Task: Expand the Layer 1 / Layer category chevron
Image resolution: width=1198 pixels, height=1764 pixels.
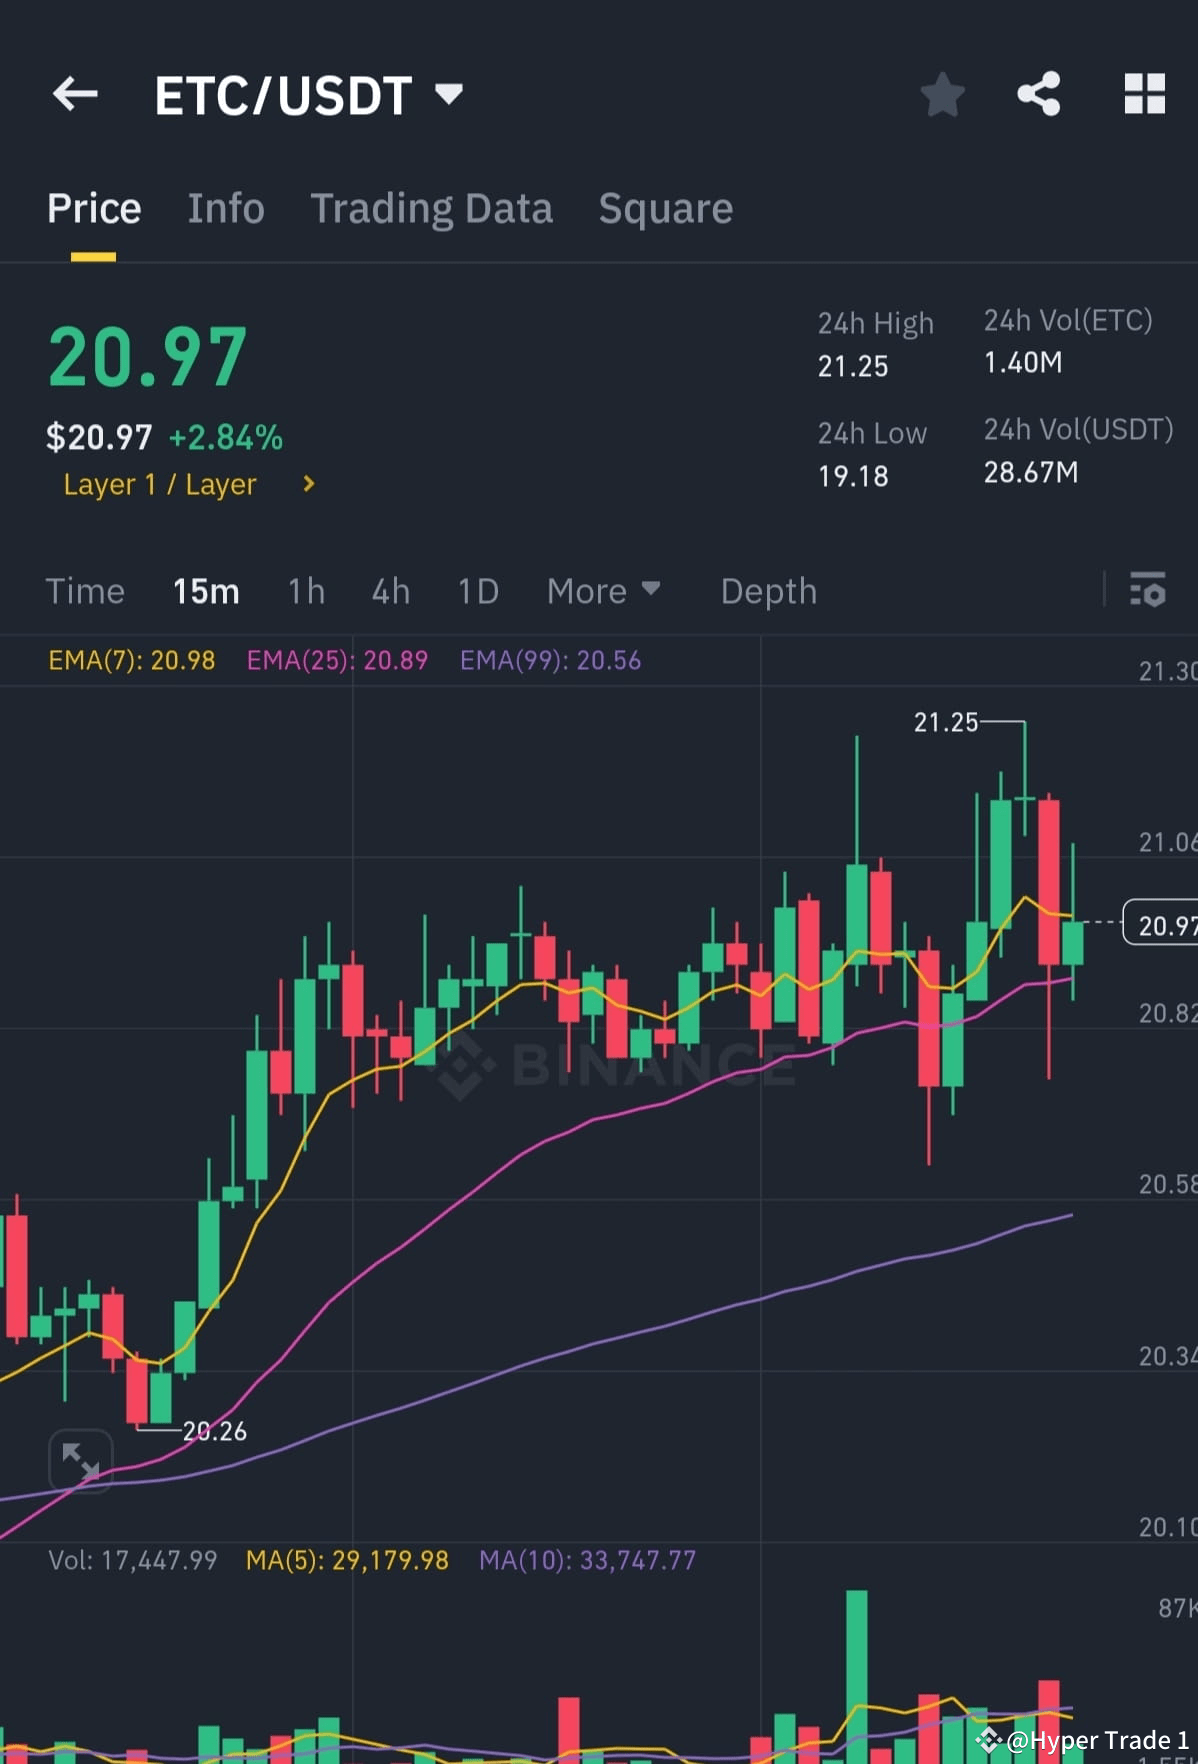Action: (307, 484)
